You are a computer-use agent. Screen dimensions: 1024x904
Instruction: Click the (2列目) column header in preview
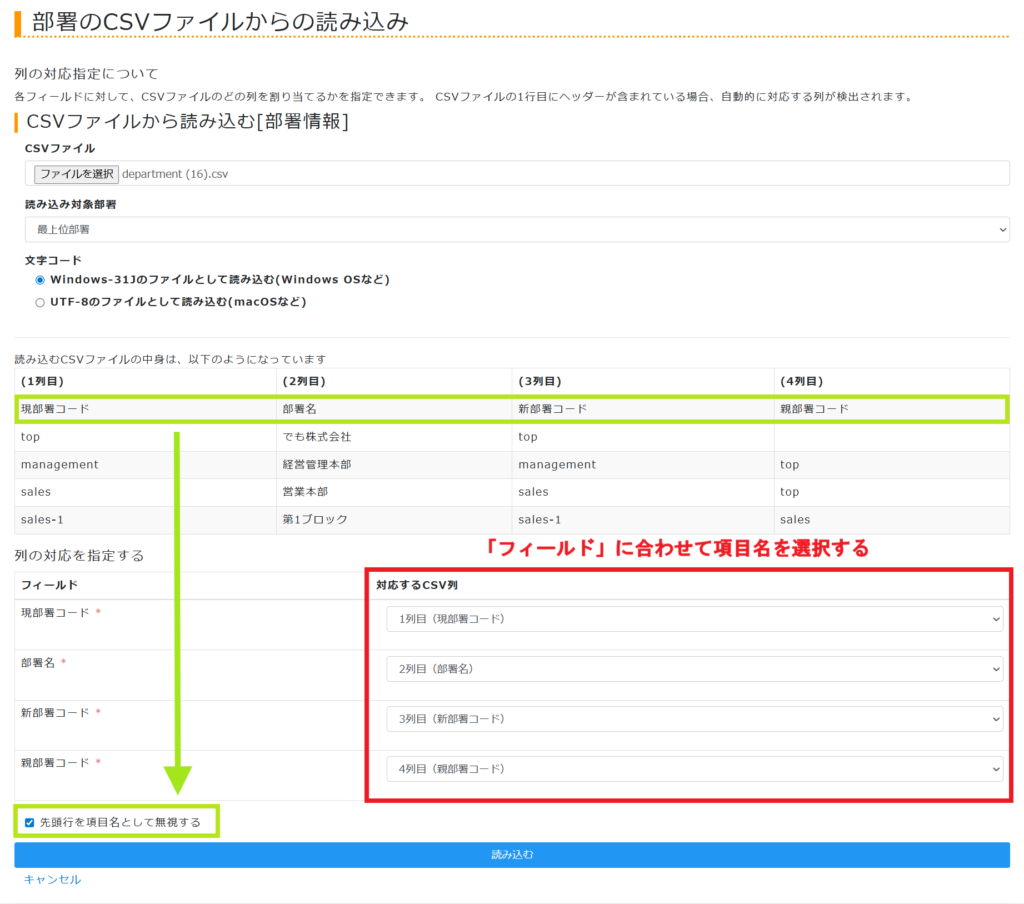[x=304, y=382]
